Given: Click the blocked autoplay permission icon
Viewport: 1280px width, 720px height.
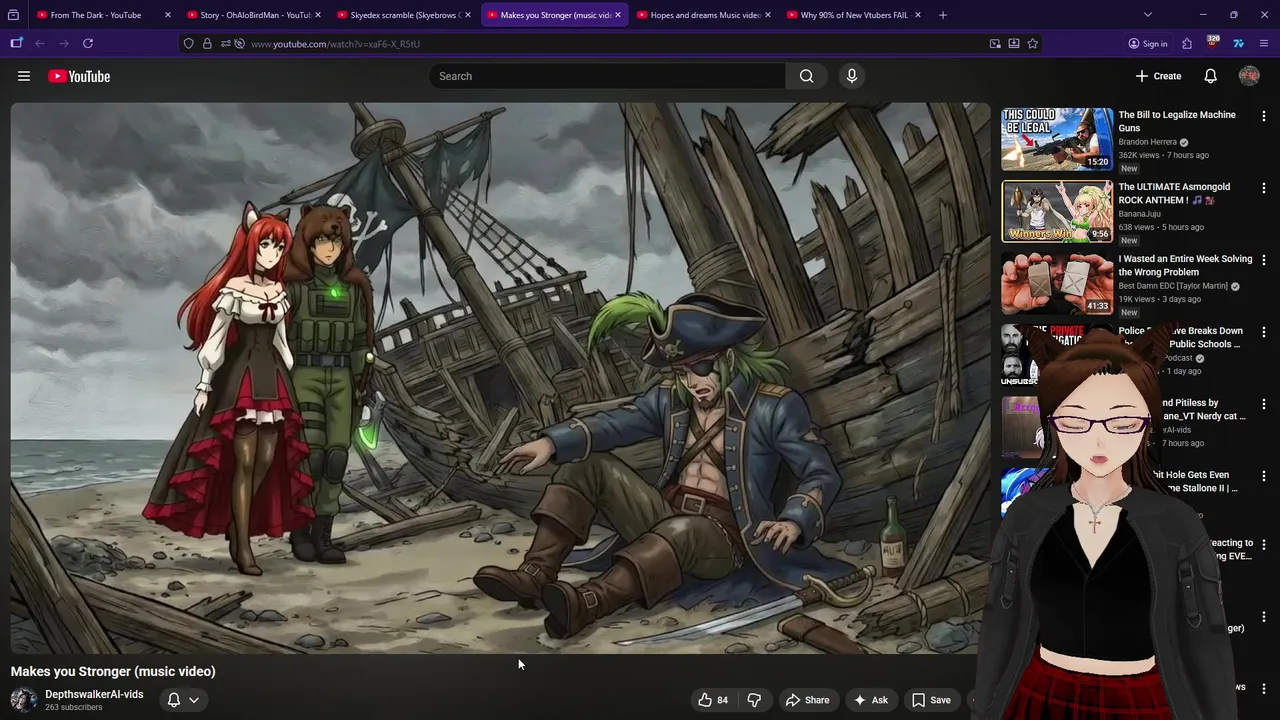Looking at the screenshot, I should (240, 44).
